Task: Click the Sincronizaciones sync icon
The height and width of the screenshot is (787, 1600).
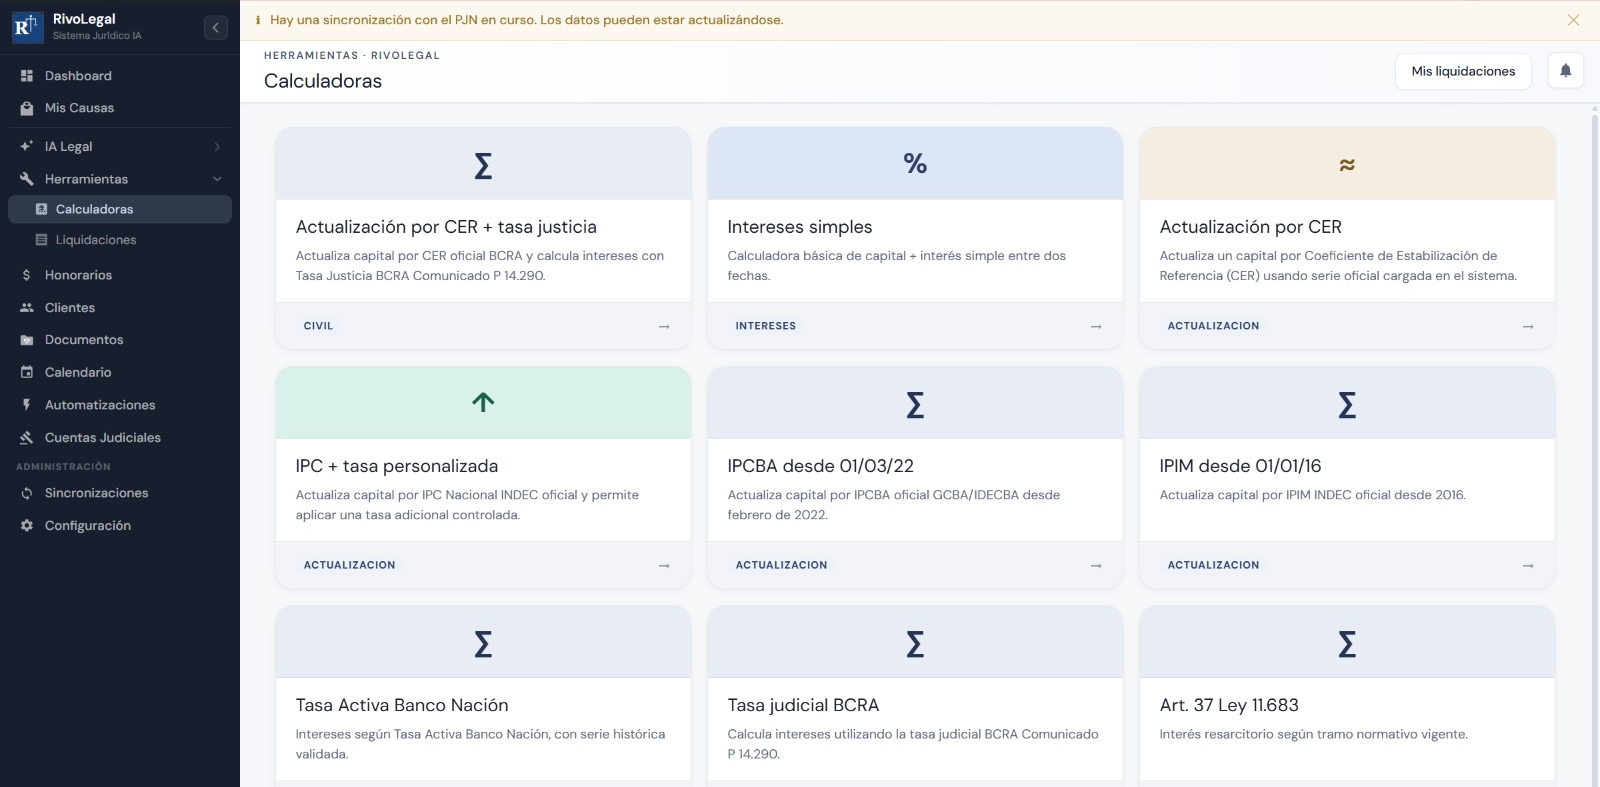Action: point(27,493)
